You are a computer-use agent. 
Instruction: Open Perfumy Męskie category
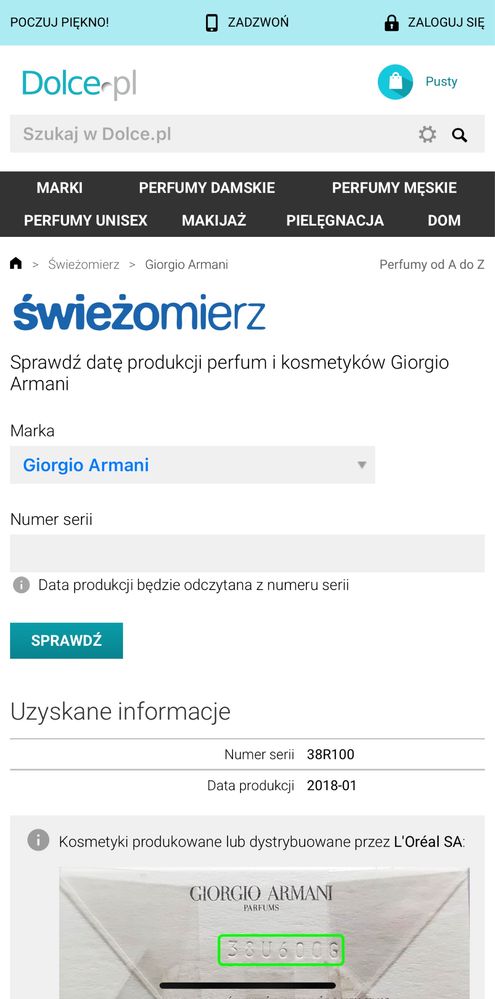[x=394, y=188]
